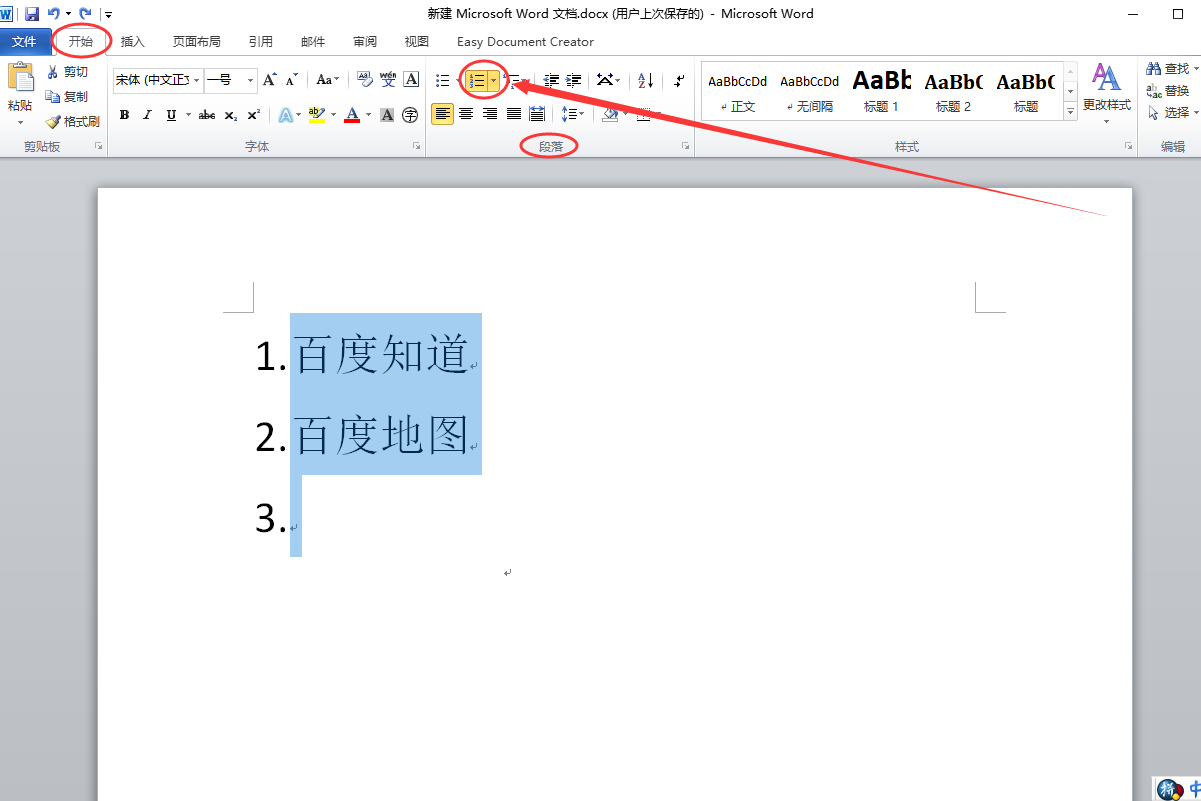Expand the styles gallery More arrow
The width and height of the screenshot is (1201, 801).
pos(1071,113)
